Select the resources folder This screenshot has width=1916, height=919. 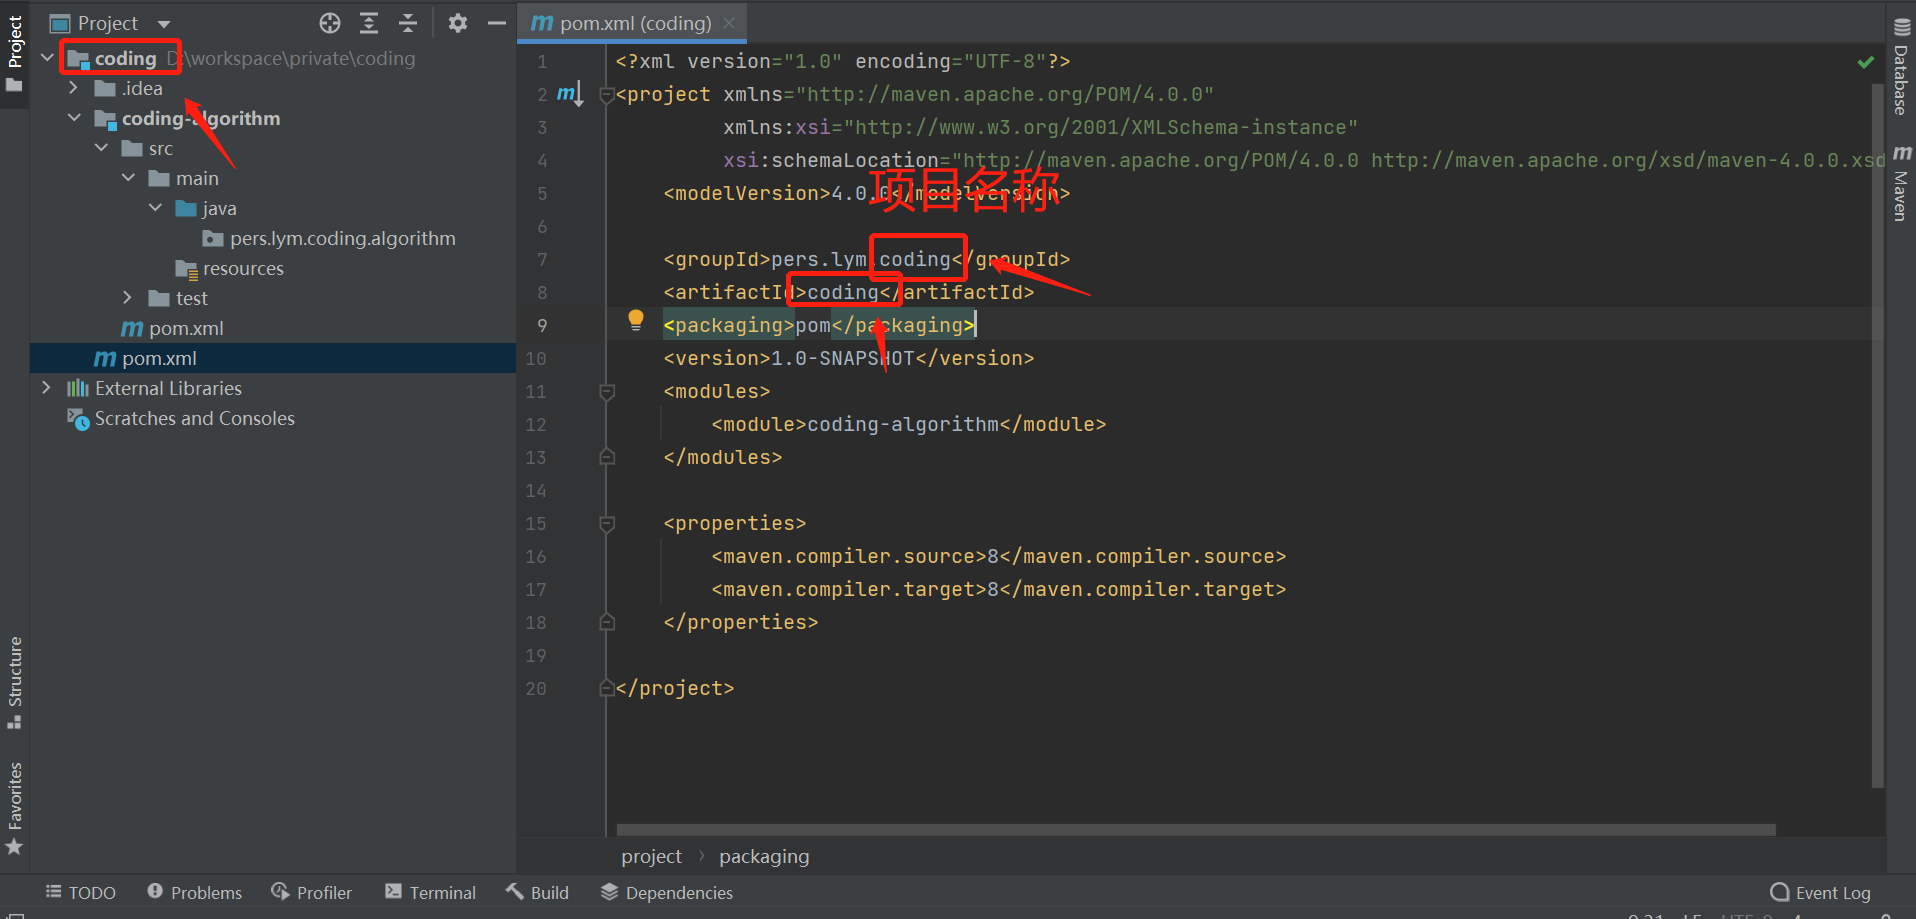click(230, 268)
